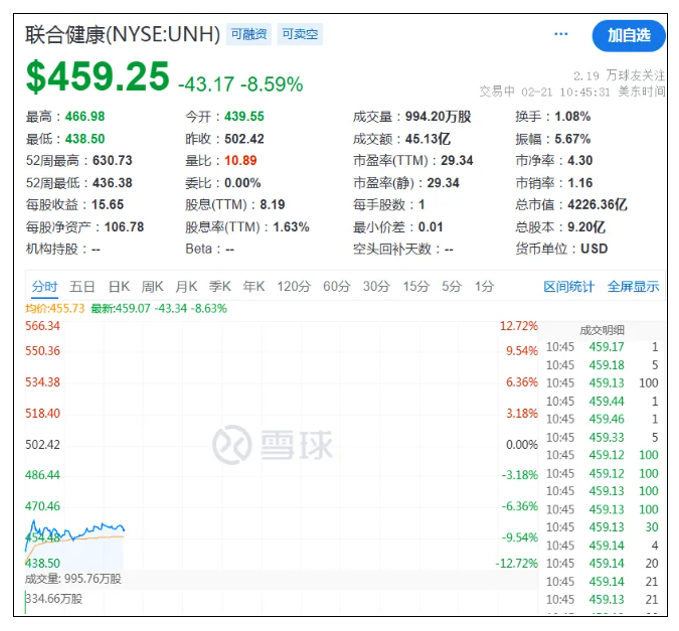
Task: Click the 全屏显示 fullscreen display link
Action: 633,287
